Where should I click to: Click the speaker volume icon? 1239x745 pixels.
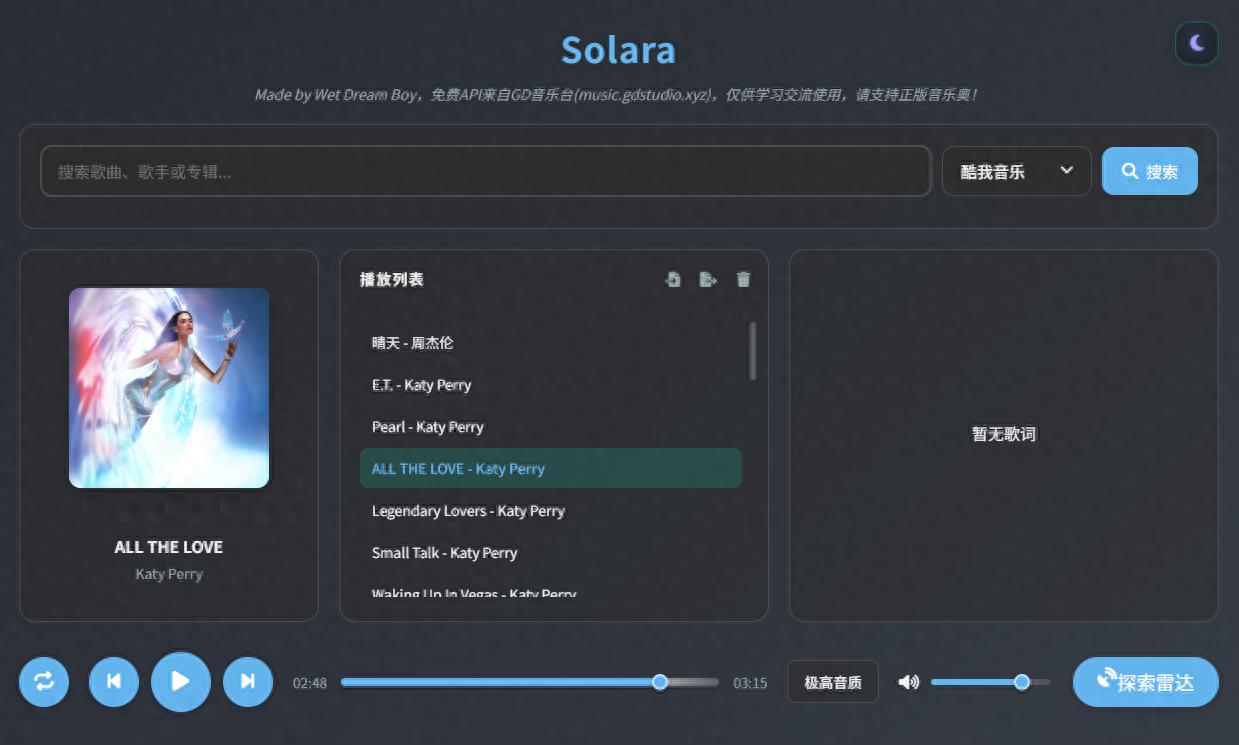908,681
